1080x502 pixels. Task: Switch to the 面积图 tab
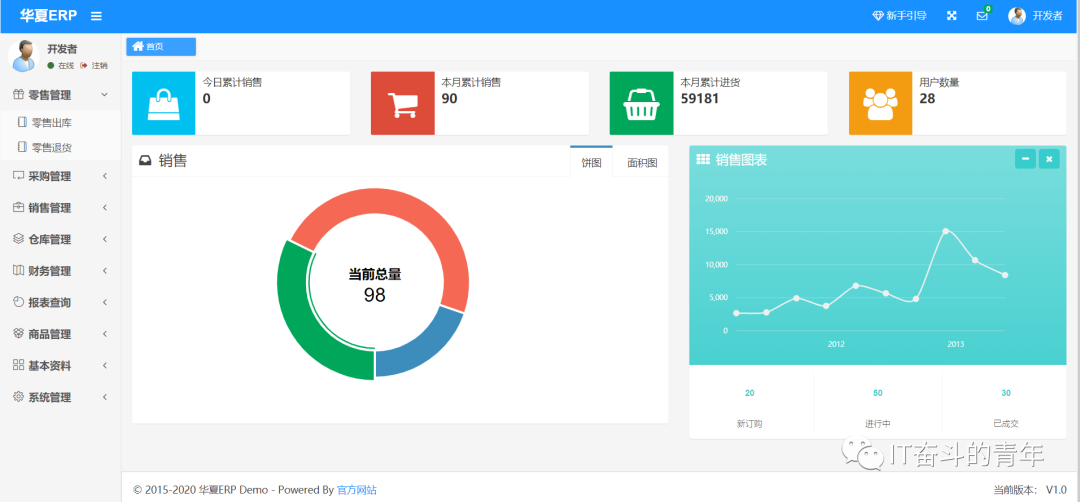tap(642, 163)
